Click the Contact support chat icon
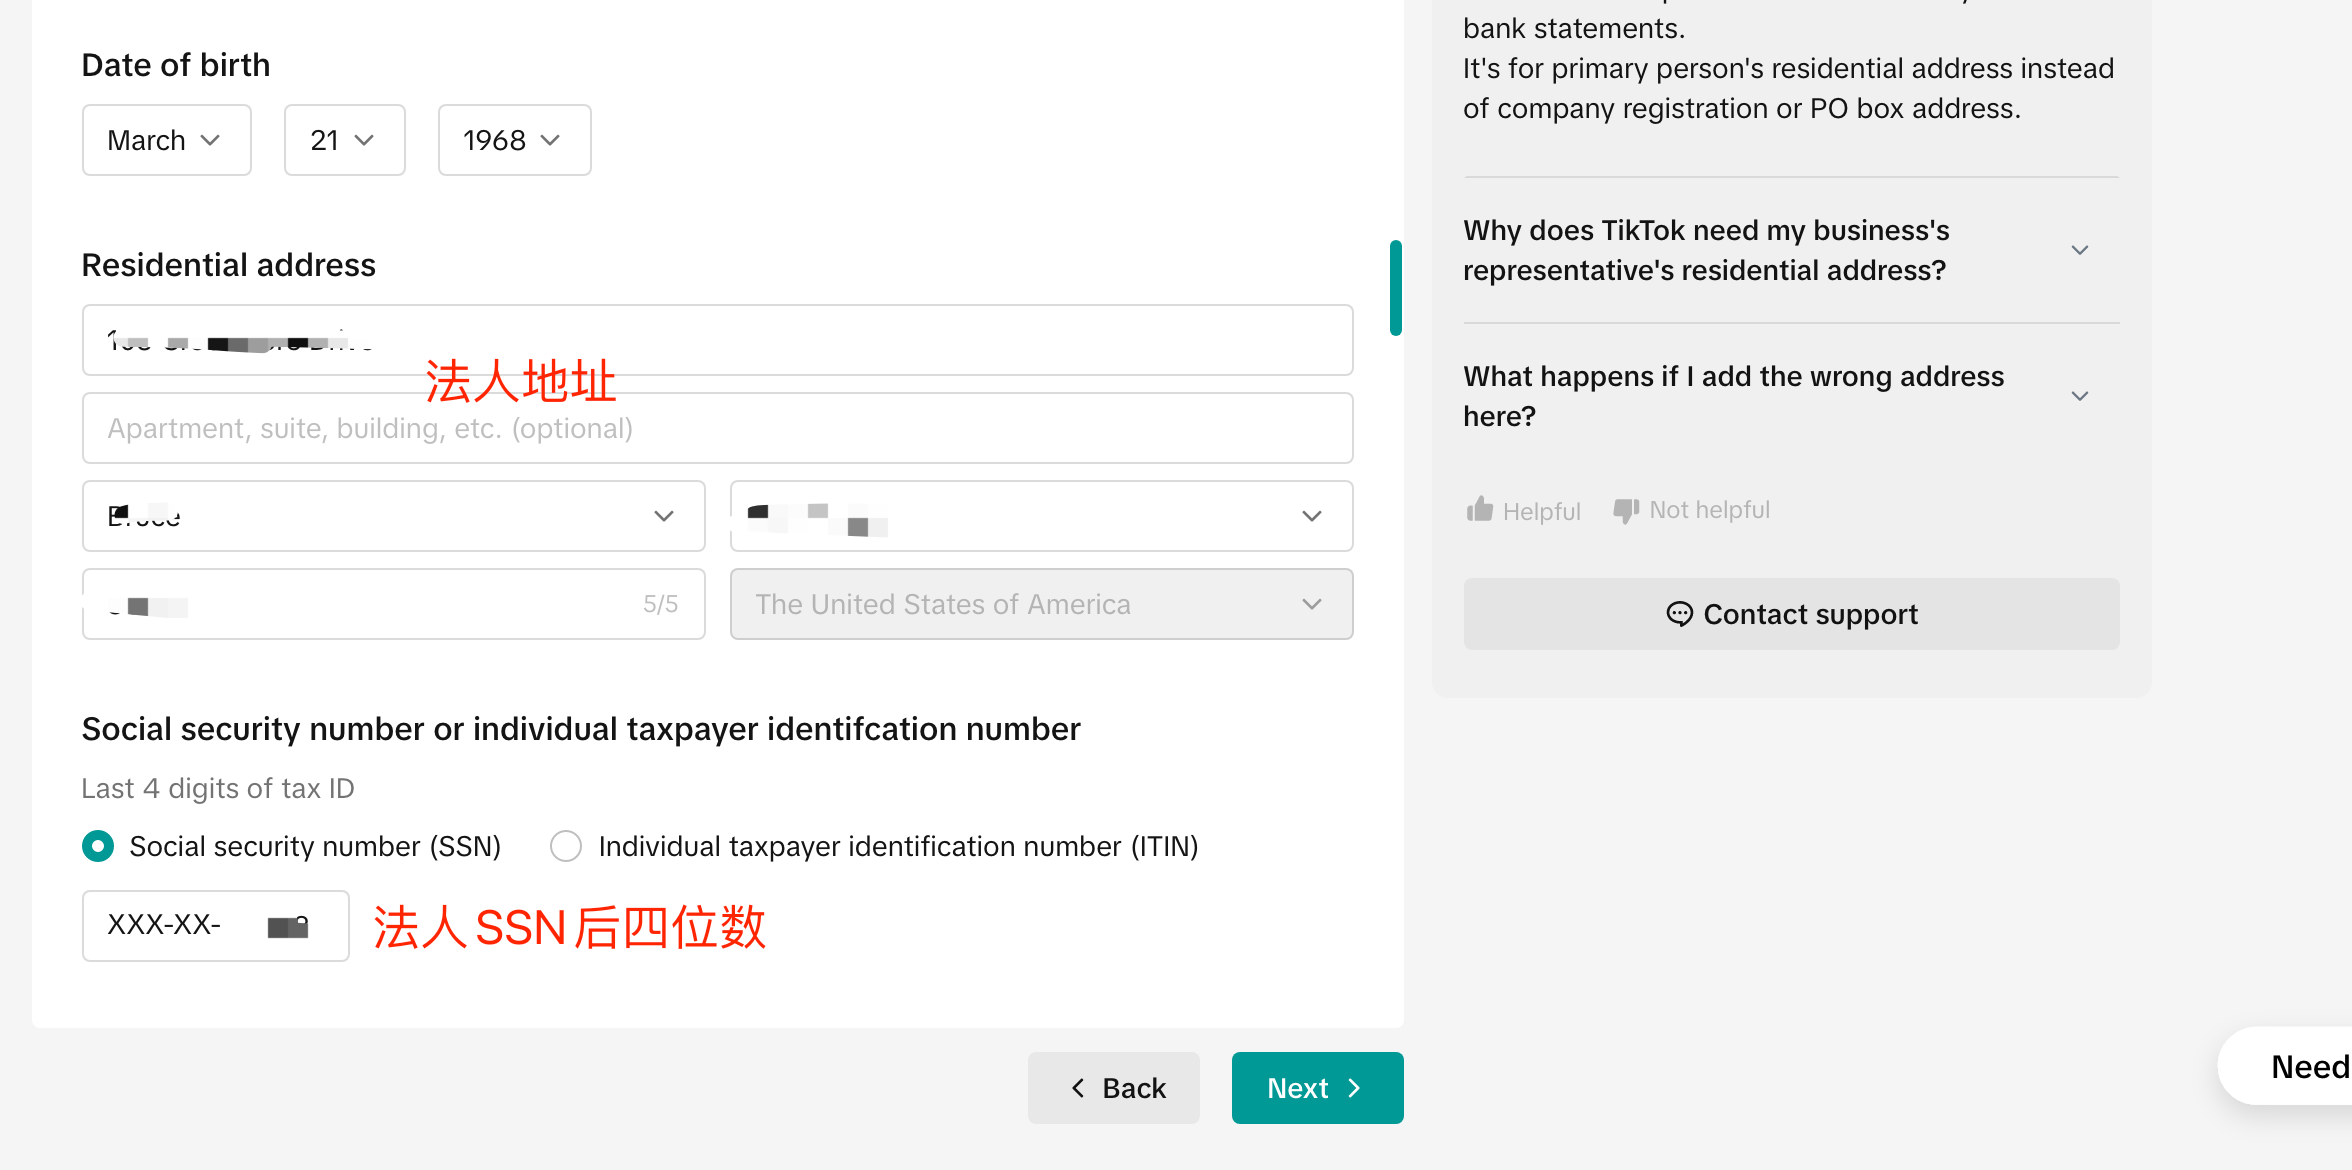This screenshot has width=2352, height=1170. (1679, 614)
